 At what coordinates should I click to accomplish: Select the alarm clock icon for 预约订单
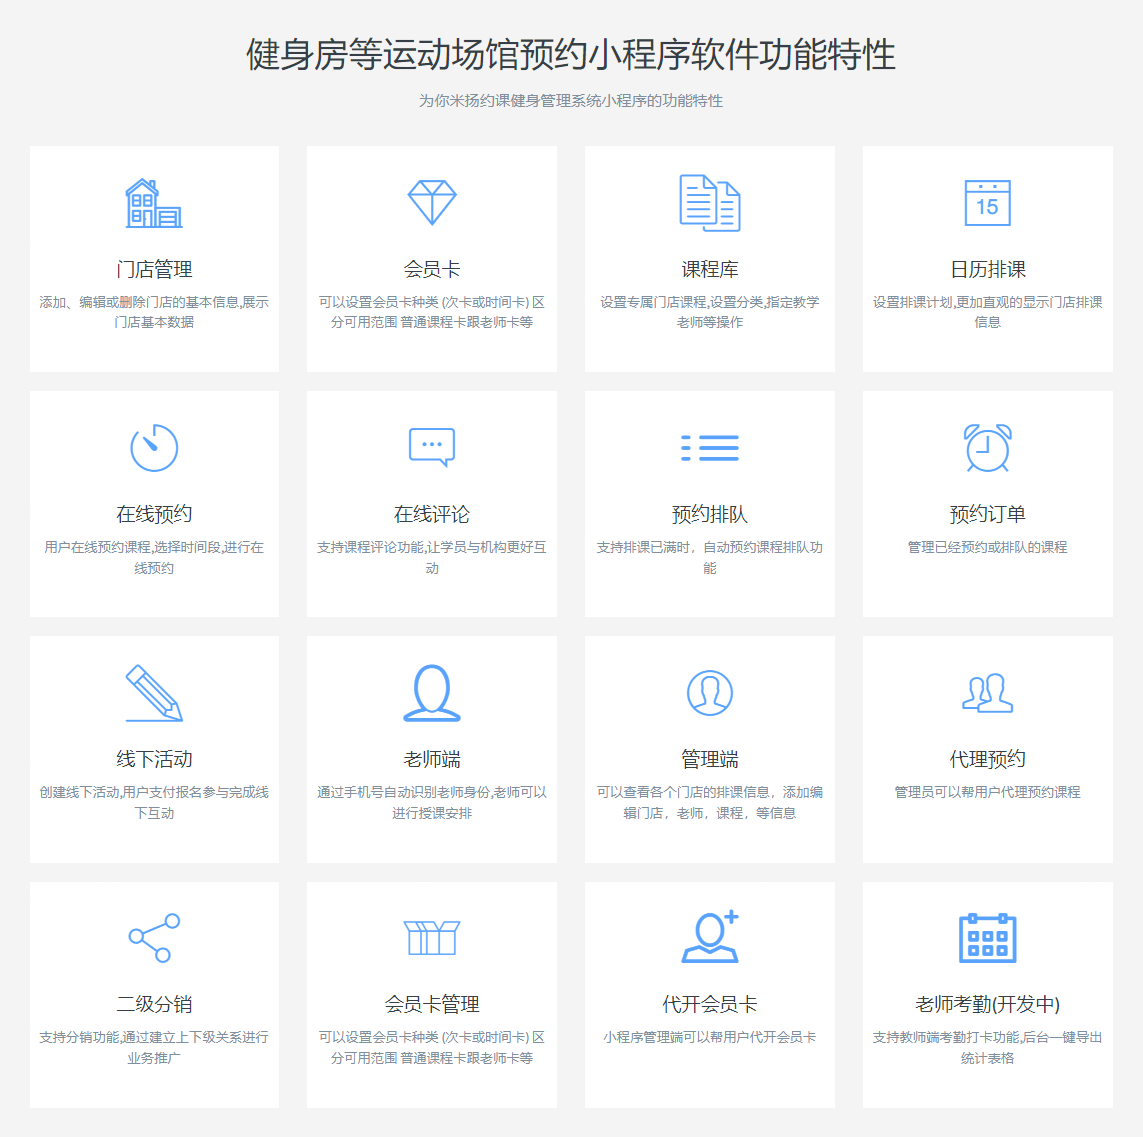coord(987,448)
